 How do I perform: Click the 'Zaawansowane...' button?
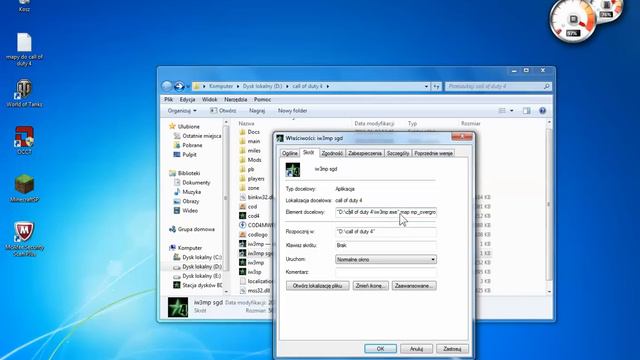tap(414, 286)
